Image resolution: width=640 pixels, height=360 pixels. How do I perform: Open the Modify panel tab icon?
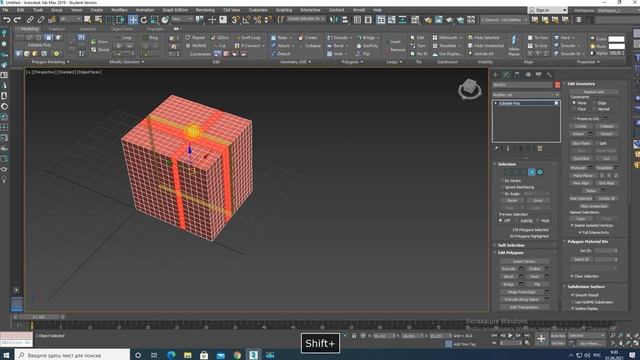tap(507, 75)
